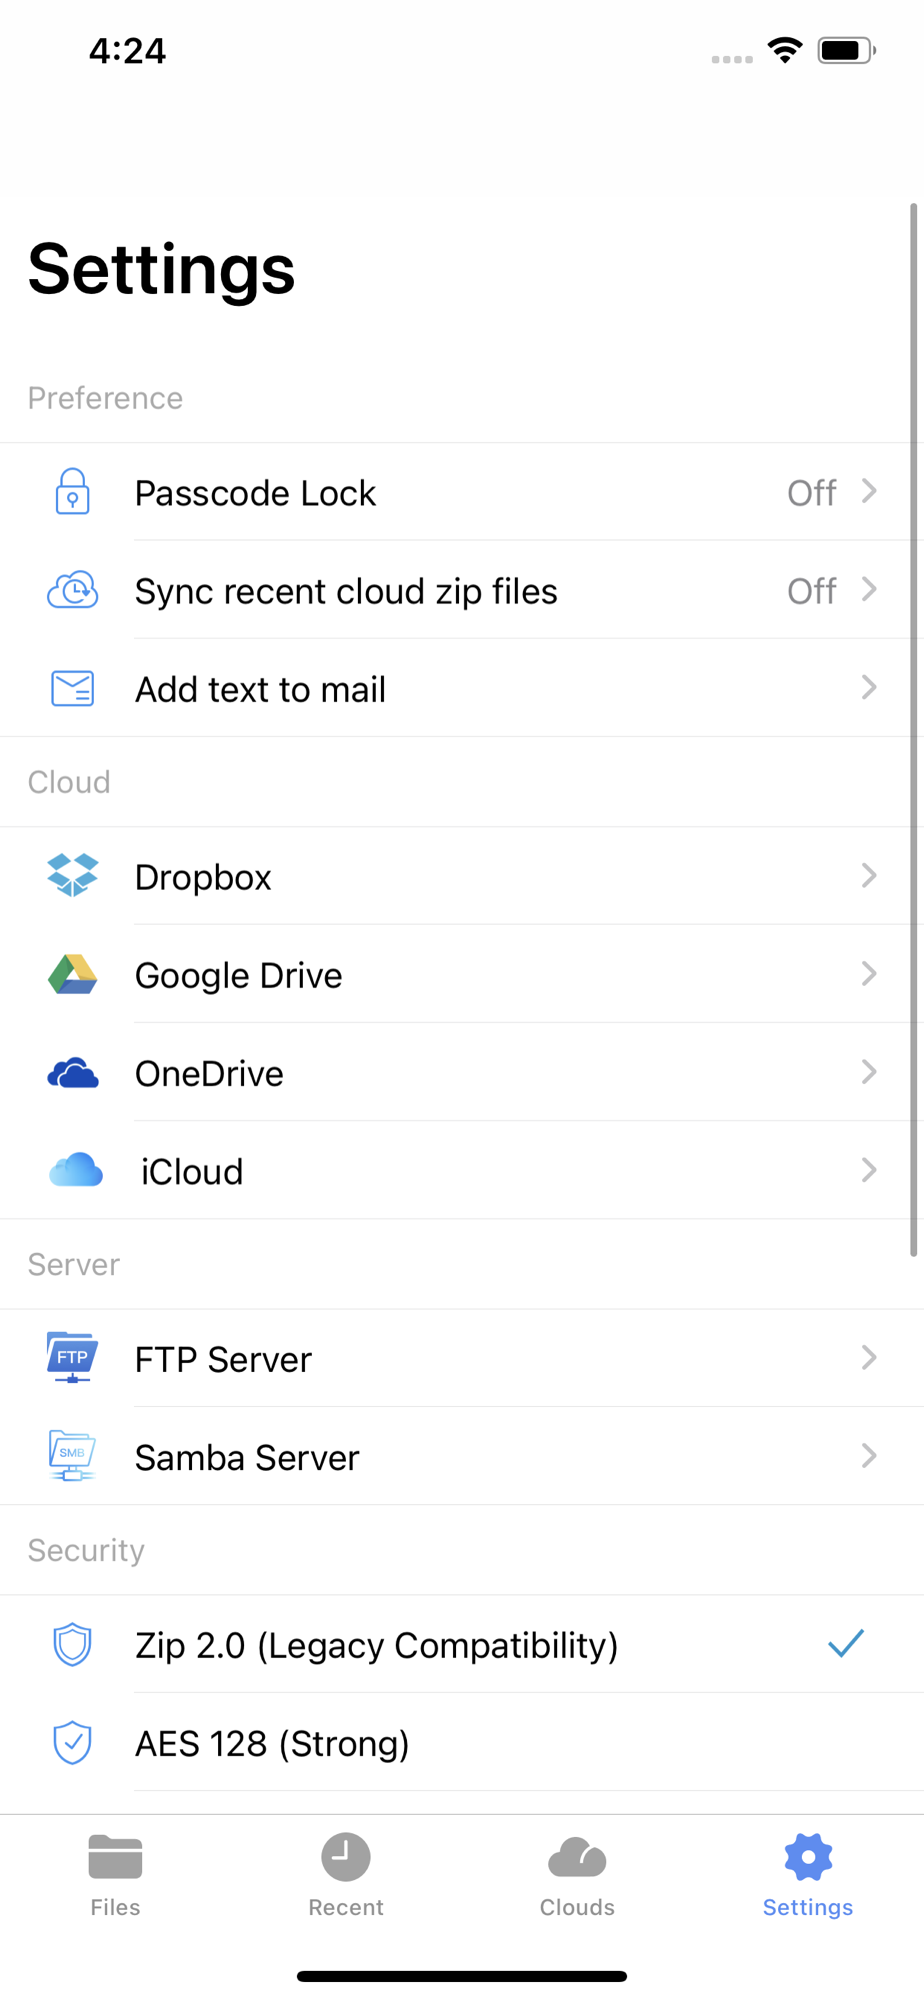The width and height of the screenshot is (924, 2000).
Task: Tap the FTP Server folder icon
Action: [x=72, y=1357]
